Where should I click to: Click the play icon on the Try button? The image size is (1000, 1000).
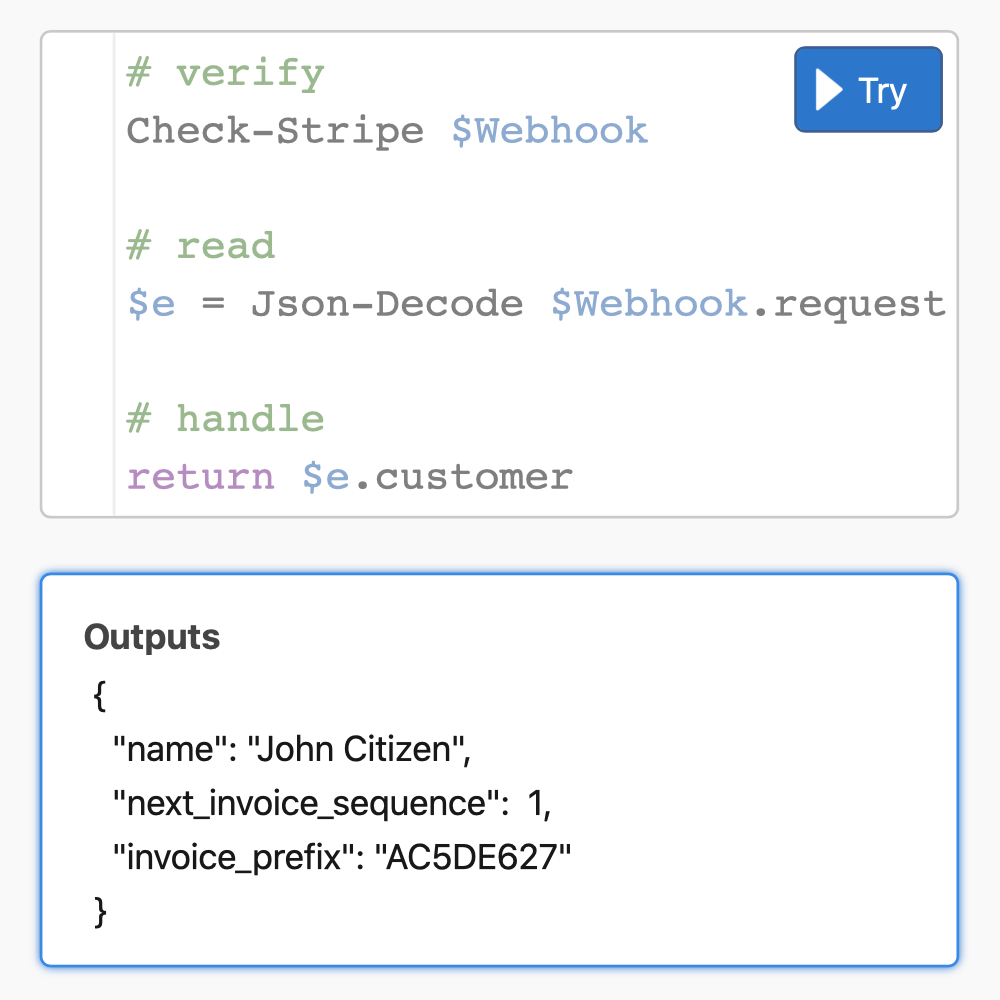click(x=827, y=89)
